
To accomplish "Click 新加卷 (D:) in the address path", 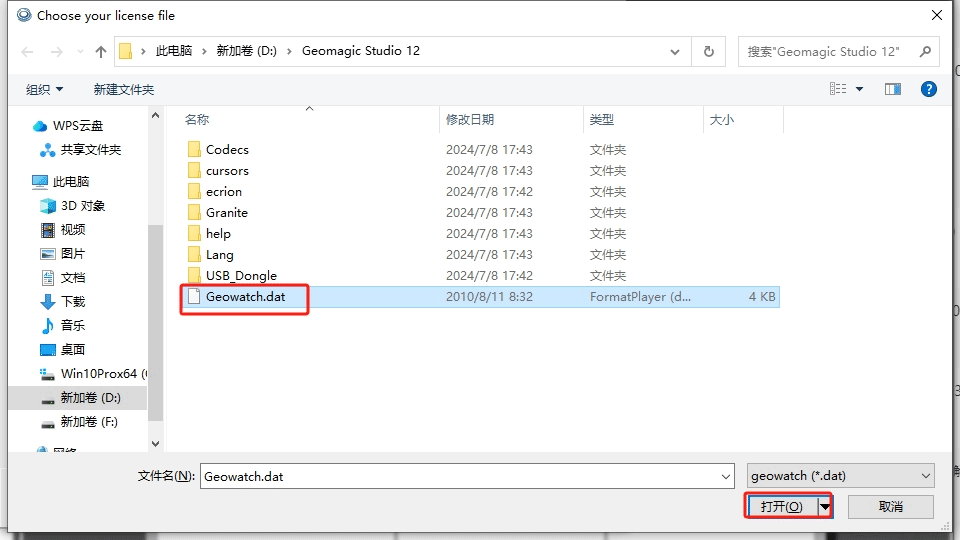I will point(247,51).
